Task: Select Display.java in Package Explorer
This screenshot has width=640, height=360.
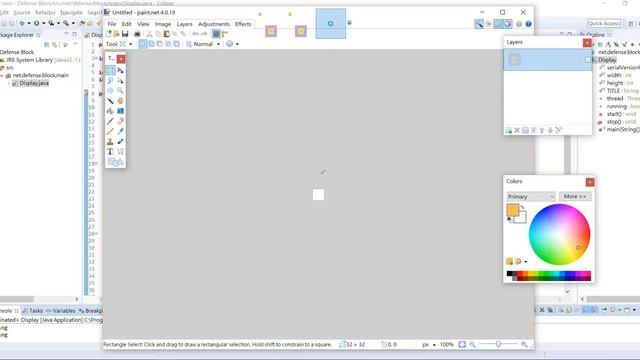Action: (34, 83)
